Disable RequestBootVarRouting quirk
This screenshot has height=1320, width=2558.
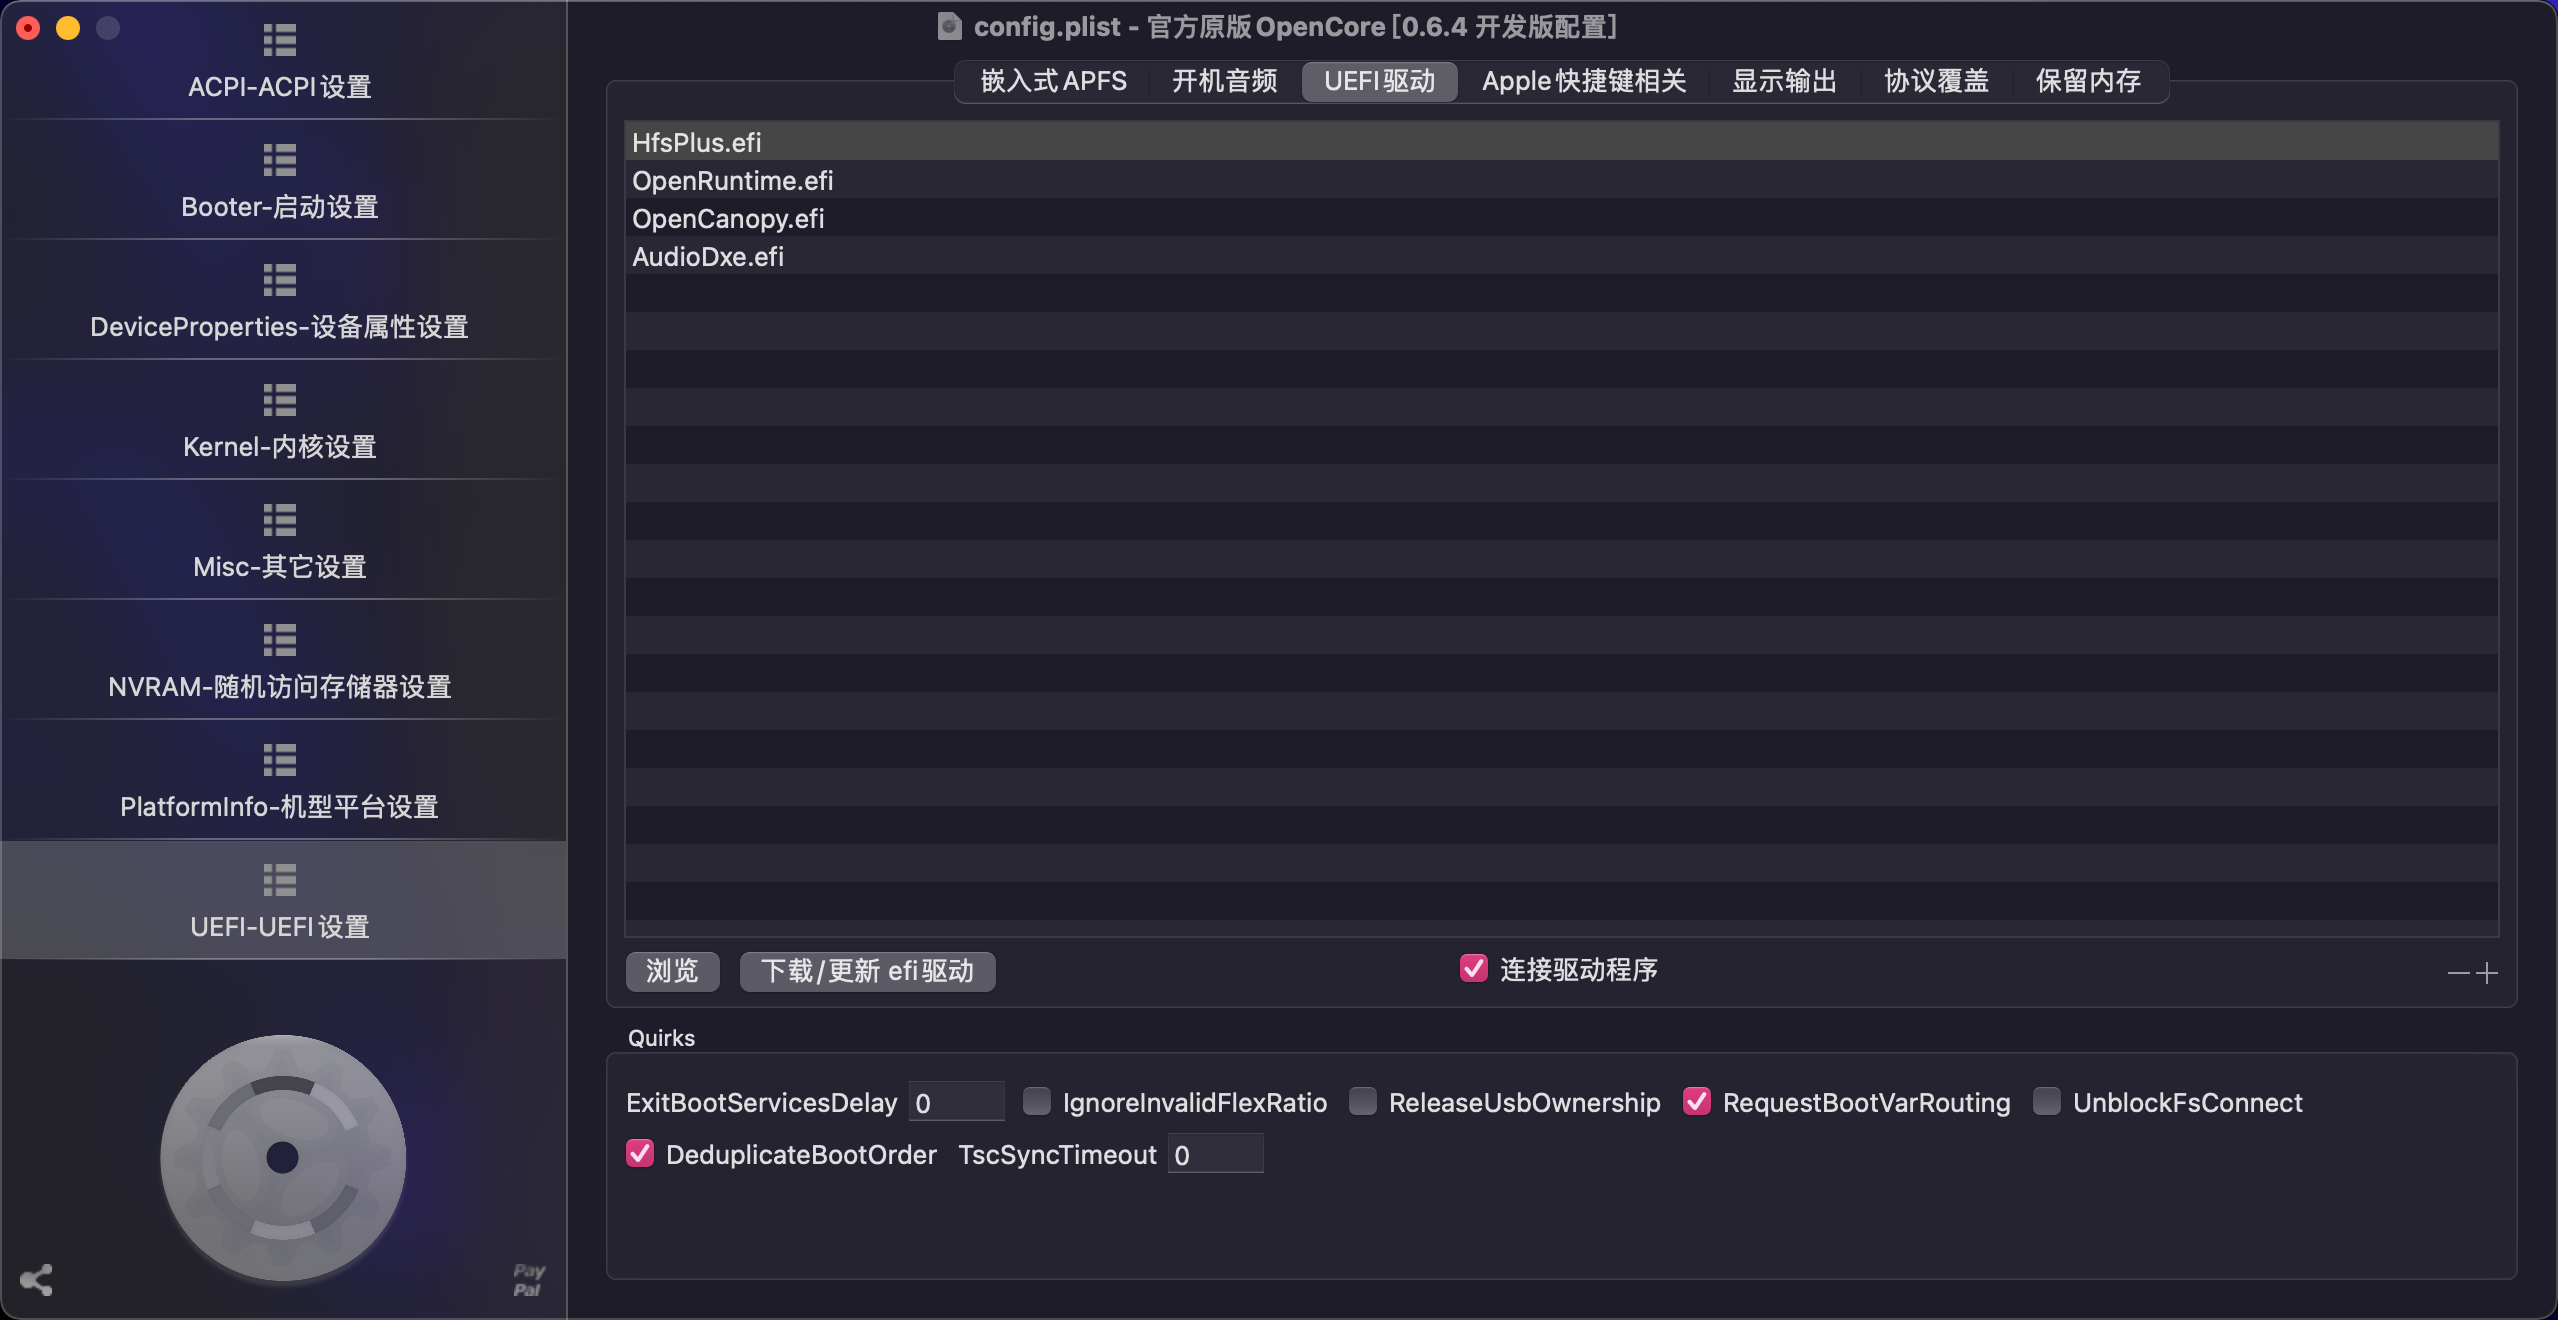click(x=1697, y=1101)
